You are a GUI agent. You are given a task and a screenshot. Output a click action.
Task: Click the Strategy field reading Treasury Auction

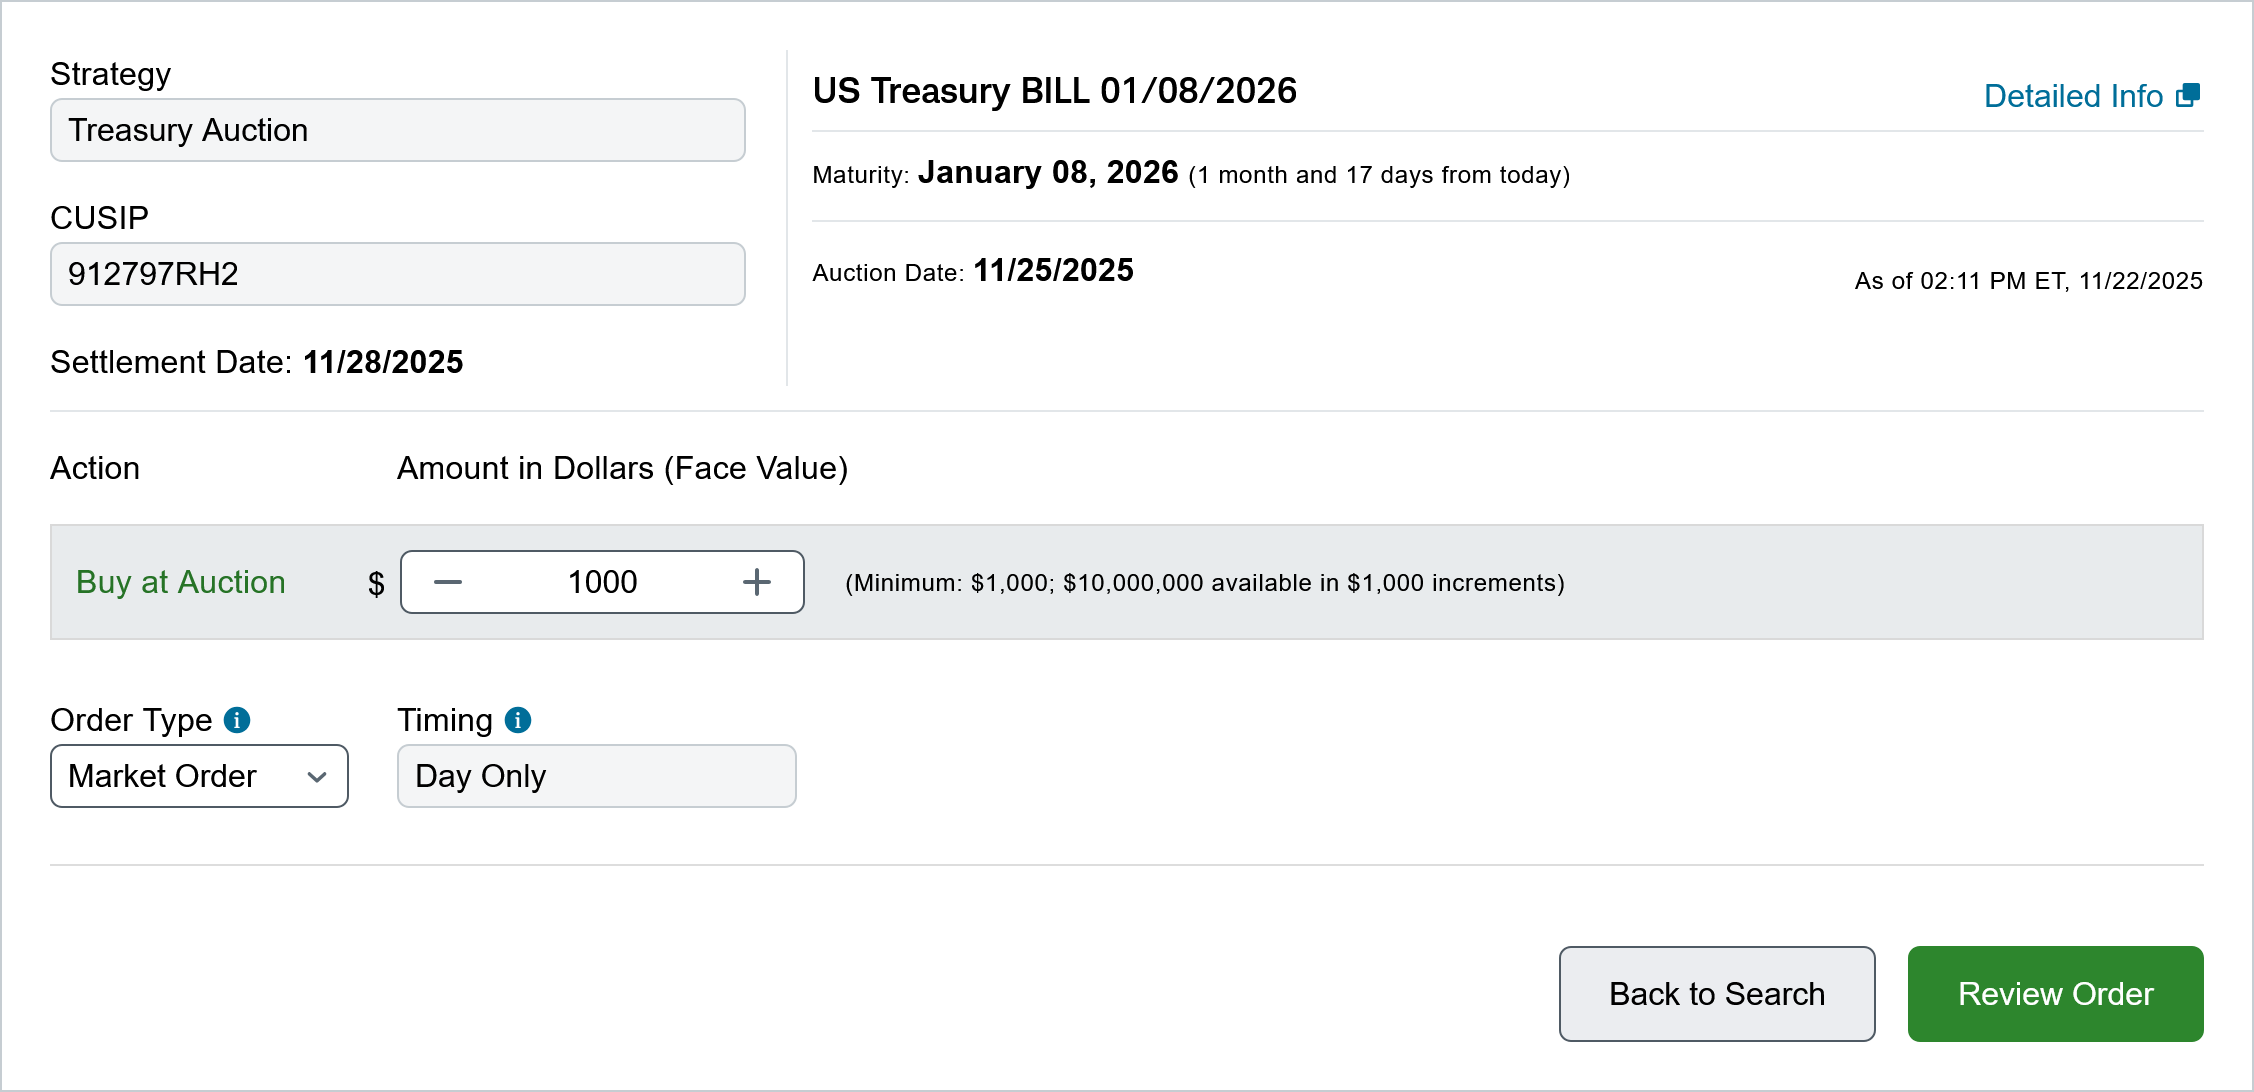tap(397, 130)
